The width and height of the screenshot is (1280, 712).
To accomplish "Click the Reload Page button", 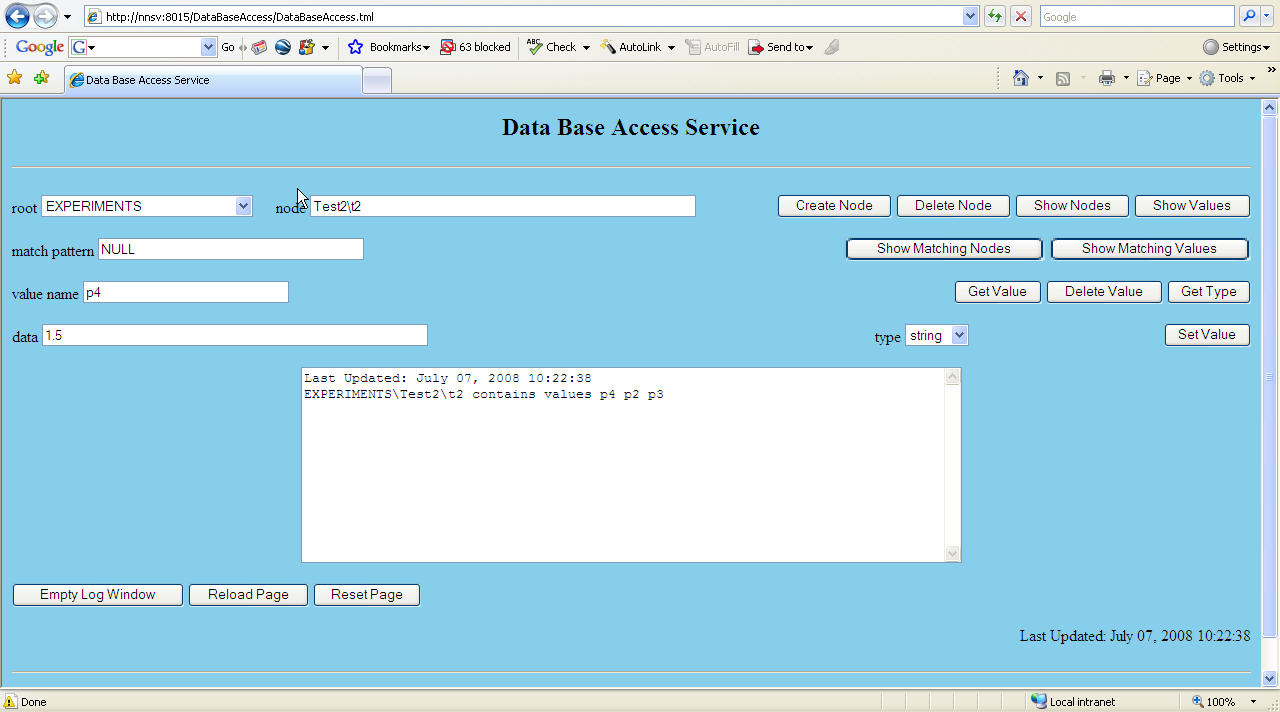I will click(248, 595).
